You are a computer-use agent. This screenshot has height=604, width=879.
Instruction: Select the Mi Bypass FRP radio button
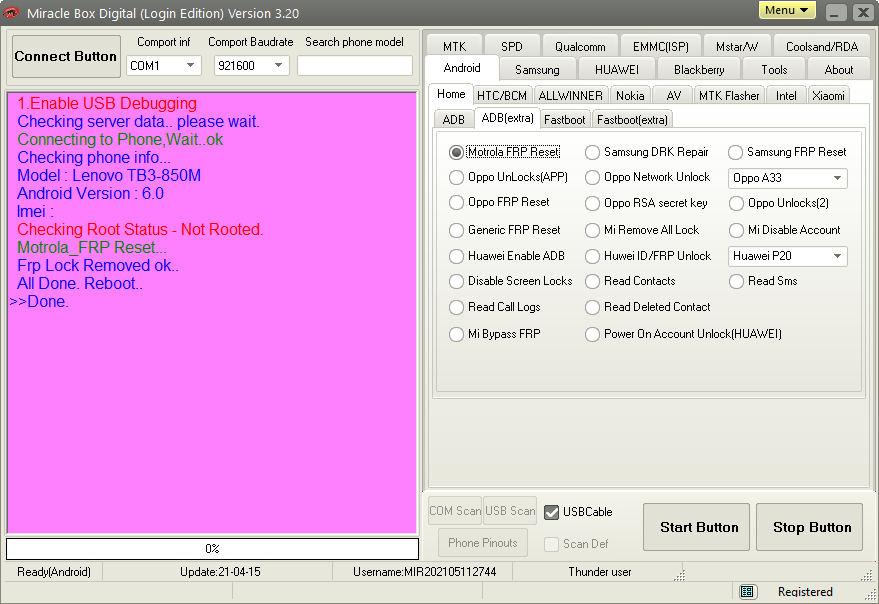456,334
